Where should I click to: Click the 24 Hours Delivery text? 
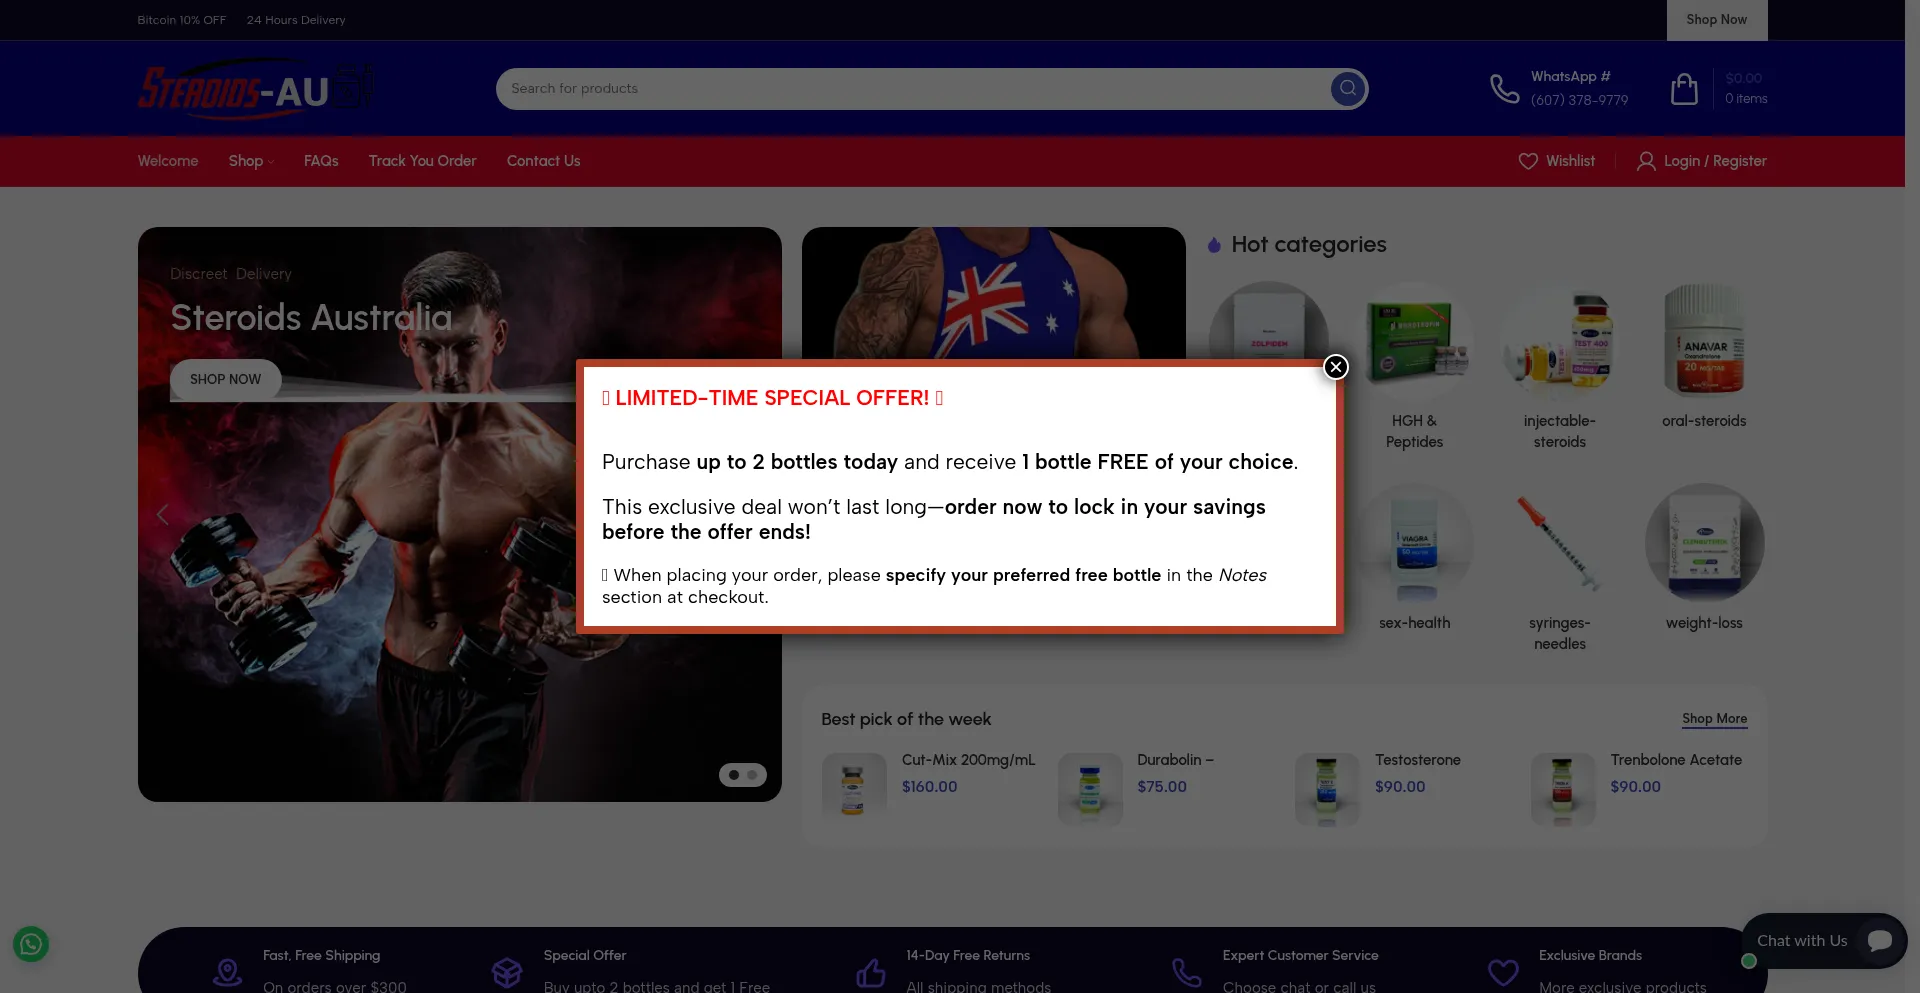point(296,20)
